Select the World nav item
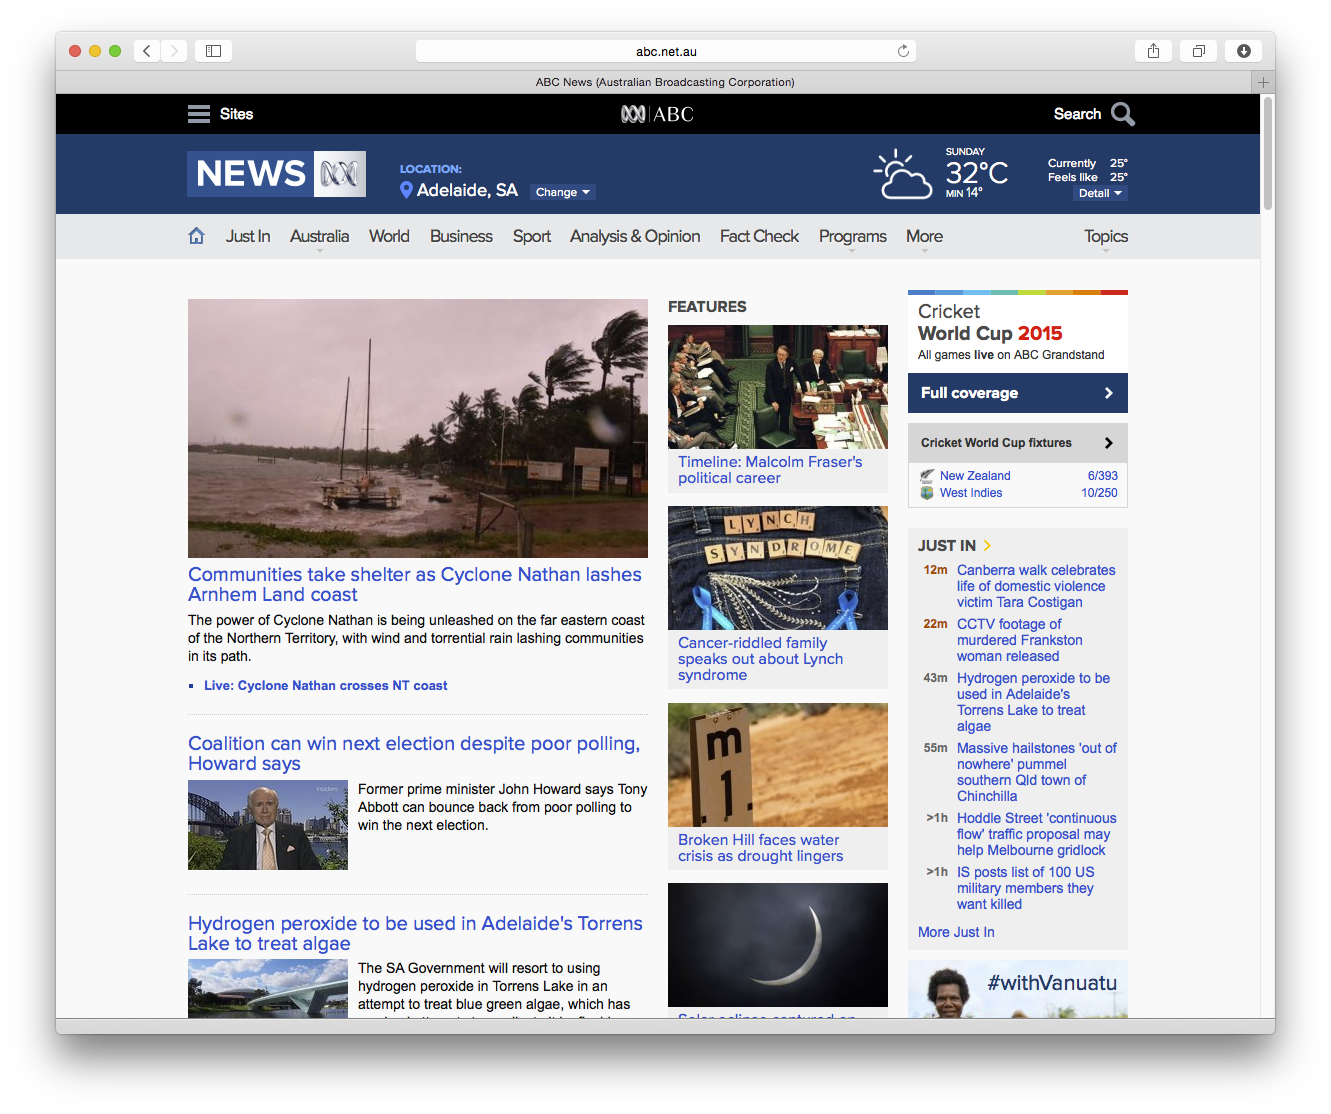Viewport: 1331px width, 1114px height. [389, 236]
